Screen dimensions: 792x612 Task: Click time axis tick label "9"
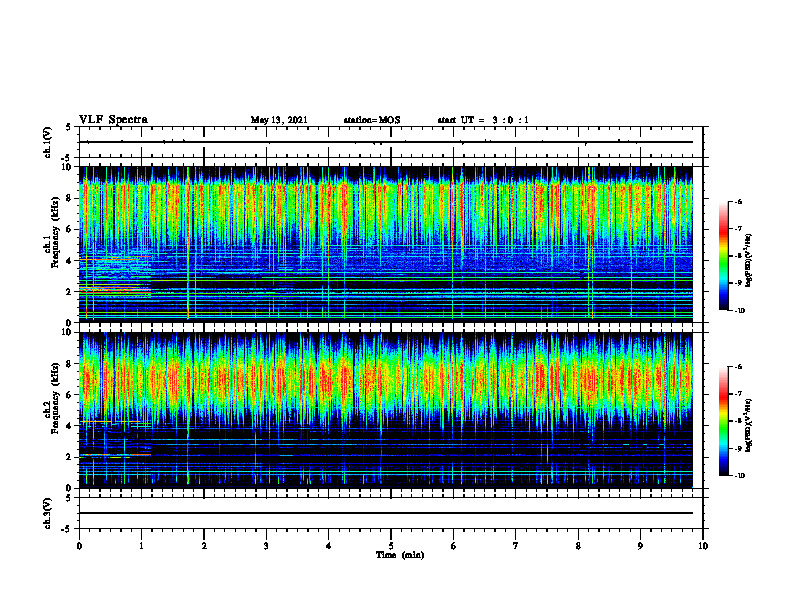click(x=640, y=546)
